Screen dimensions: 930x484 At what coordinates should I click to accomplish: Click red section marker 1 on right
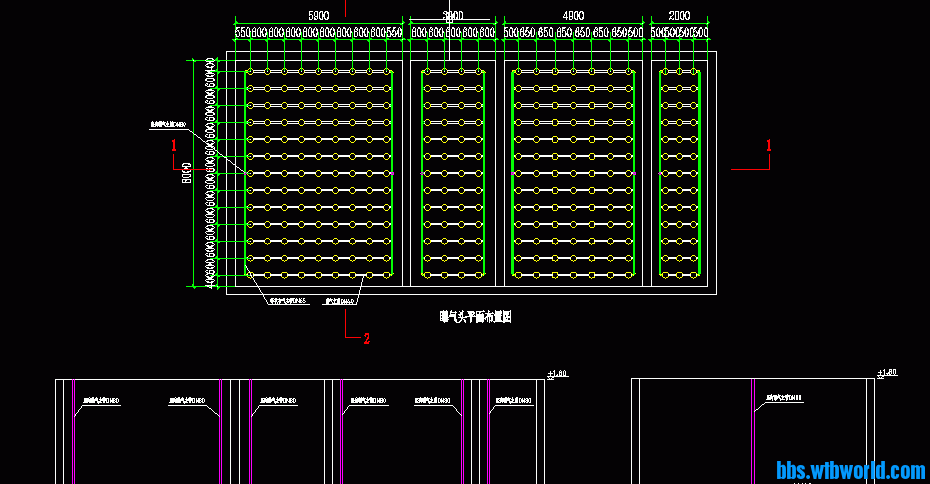tap(768, 145)
